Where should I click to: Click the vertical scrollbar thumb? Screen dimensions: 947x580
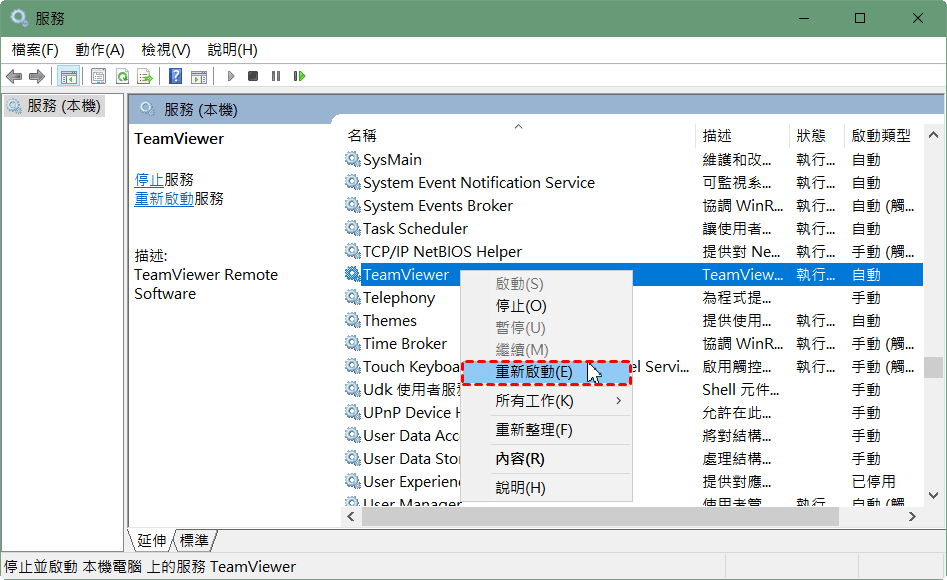[x=933, y=367]
